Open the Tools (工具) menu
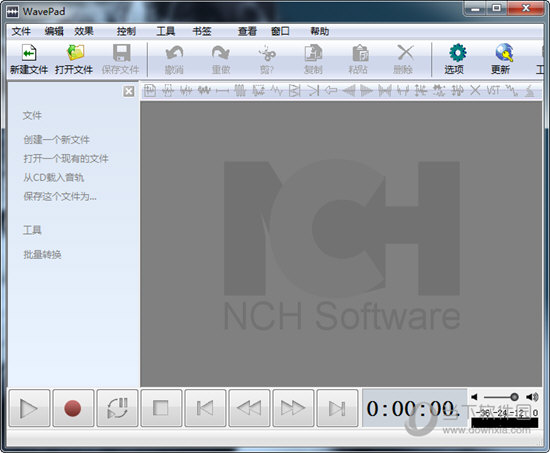This screenshot has height=453, width=550. pos(166,32)
